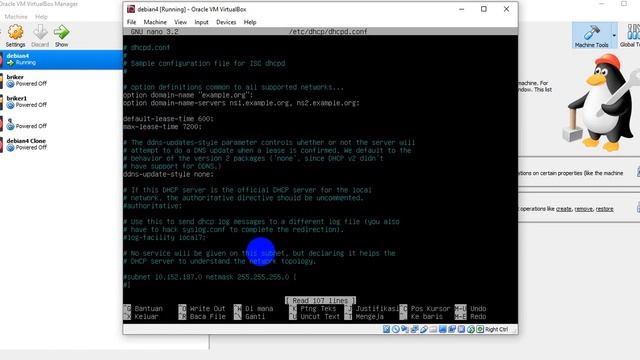
Task: Click nano 'Write Out' shortcut label
Action: click(207, 309)
